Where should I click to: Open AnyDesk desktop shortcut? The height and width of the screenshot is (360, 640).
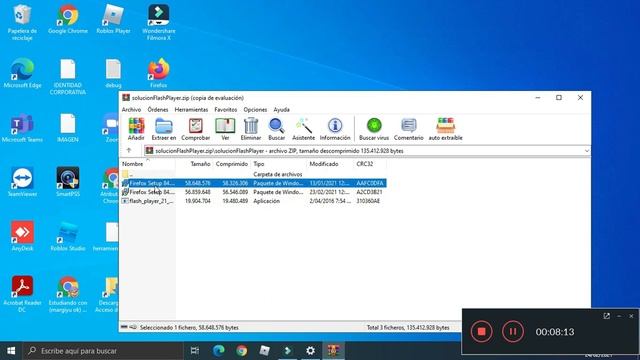[22, 236]
